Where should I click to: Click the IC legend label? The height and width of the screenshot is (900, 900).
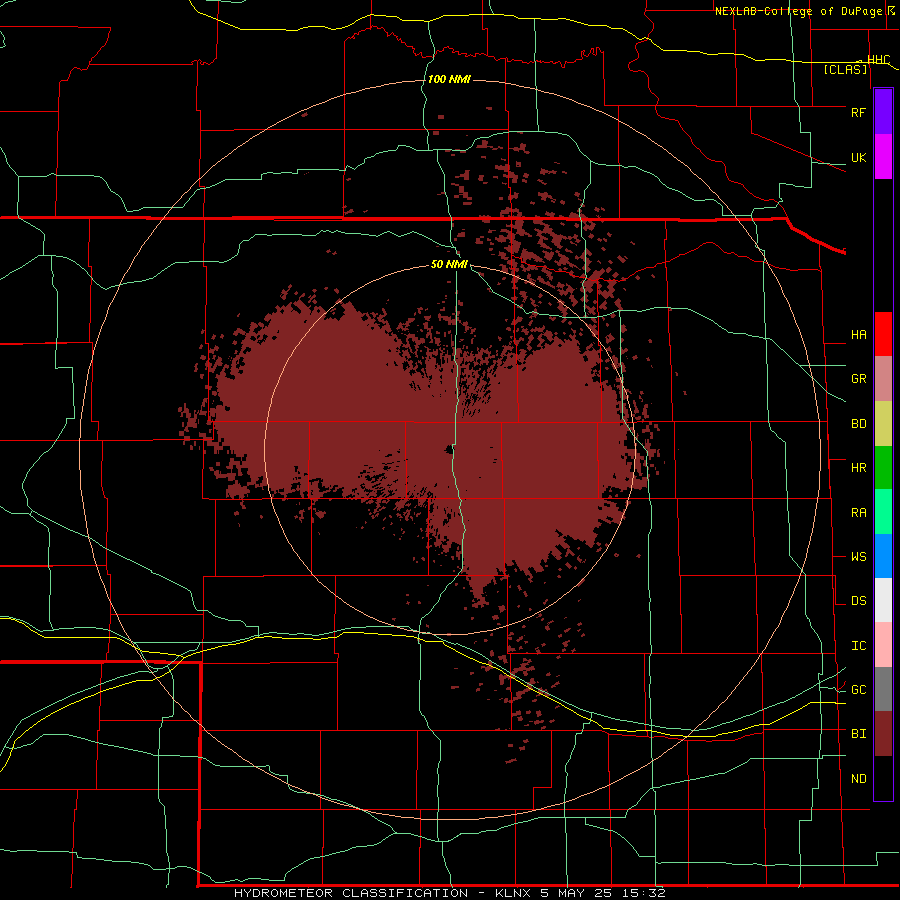[x=858, y=646]
